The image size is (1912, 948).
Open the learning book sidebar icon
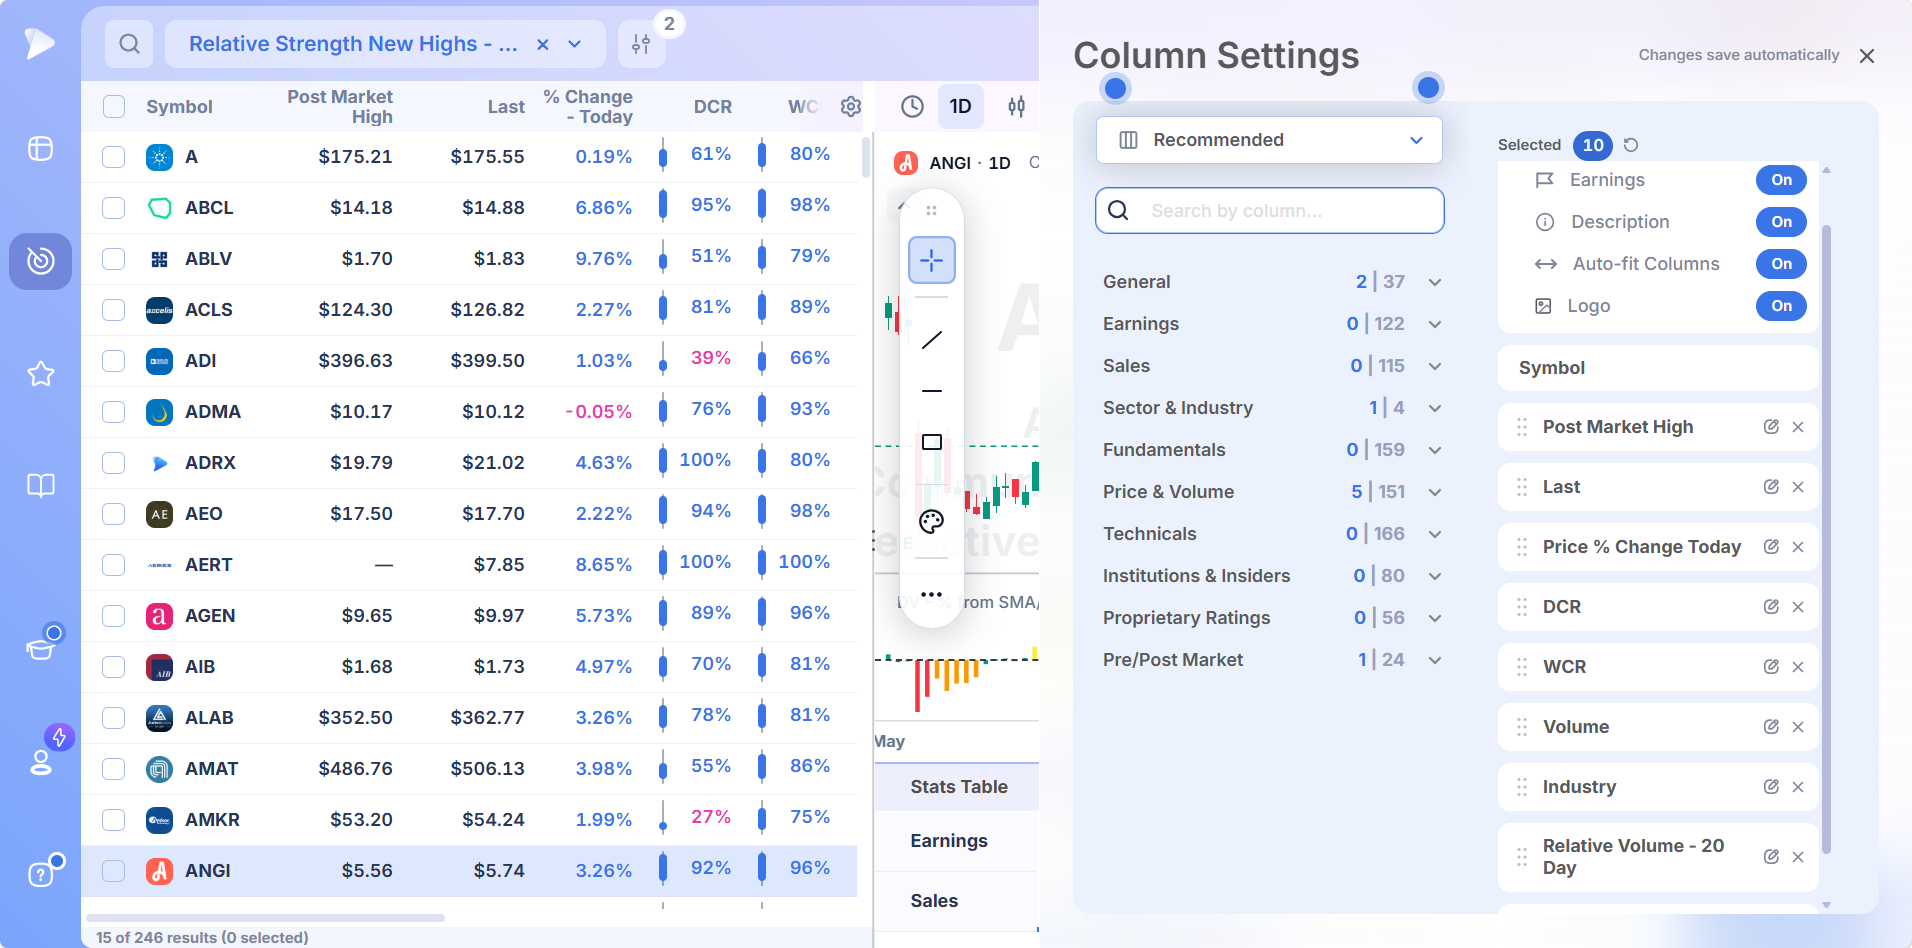[41, 486]
